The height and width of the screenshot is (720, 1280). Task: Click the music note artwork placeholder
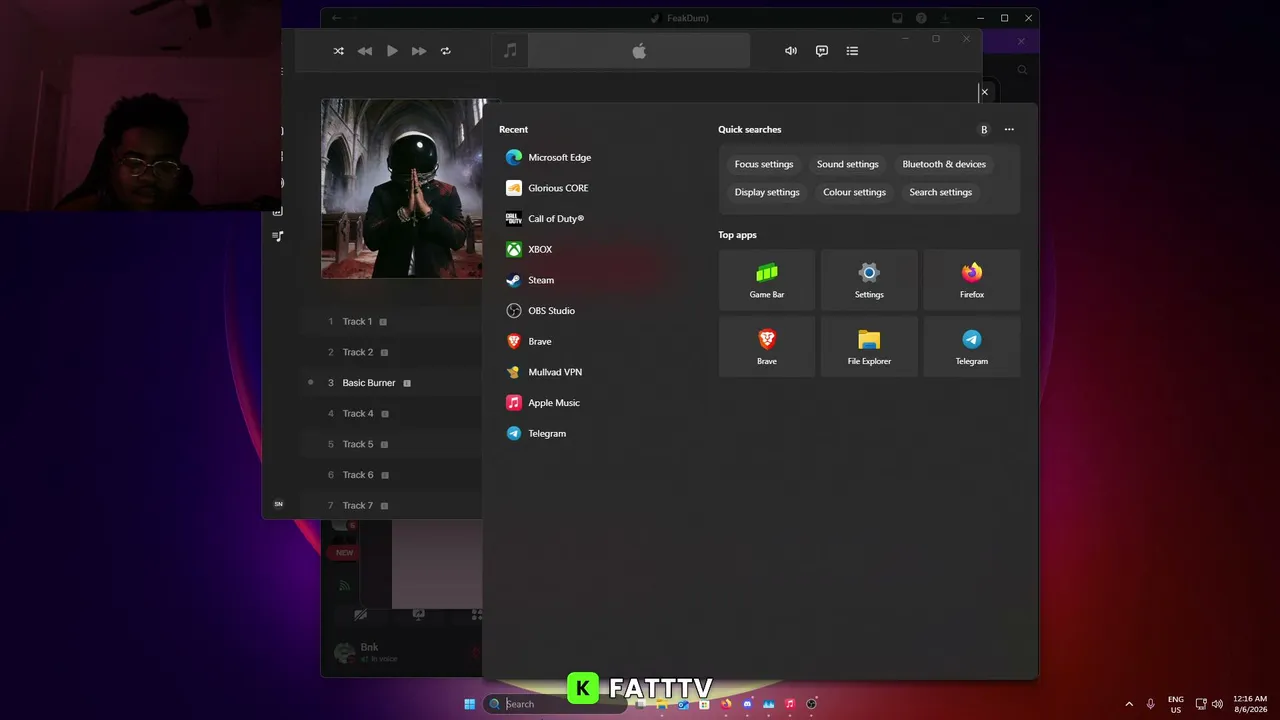[x=510, y=51]
